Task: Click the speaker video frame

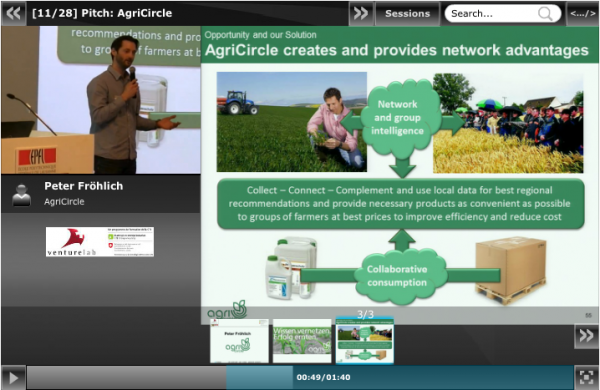Action: (101, 100)
